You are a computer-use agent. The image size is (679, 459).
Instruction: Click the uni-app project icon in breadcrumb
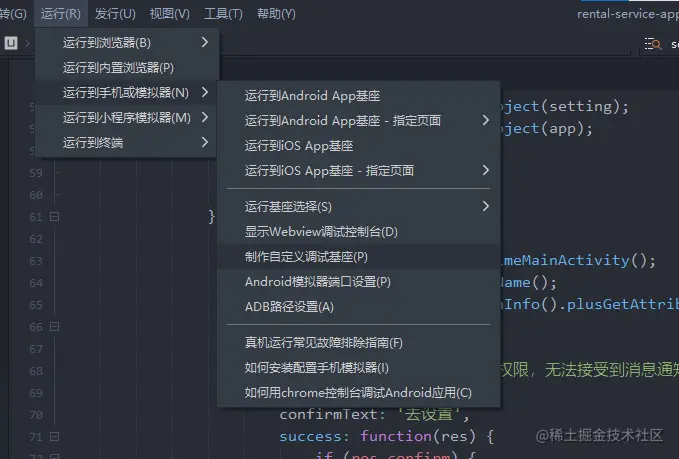coord(11,43)
